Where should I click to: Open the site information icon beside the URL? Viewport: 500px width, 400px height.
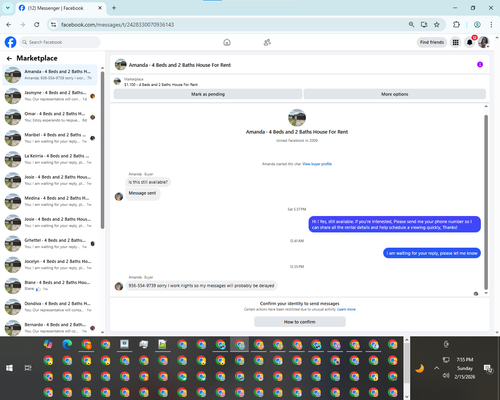[x=53, y=24]
